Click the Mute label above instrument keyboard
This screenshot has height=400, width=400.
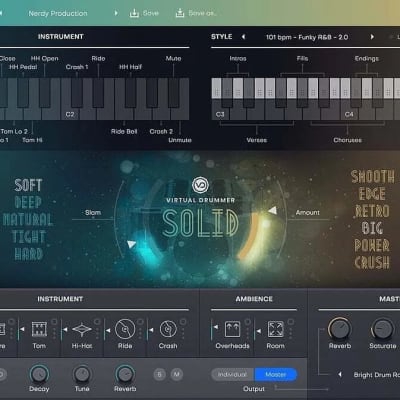[173, 58]
